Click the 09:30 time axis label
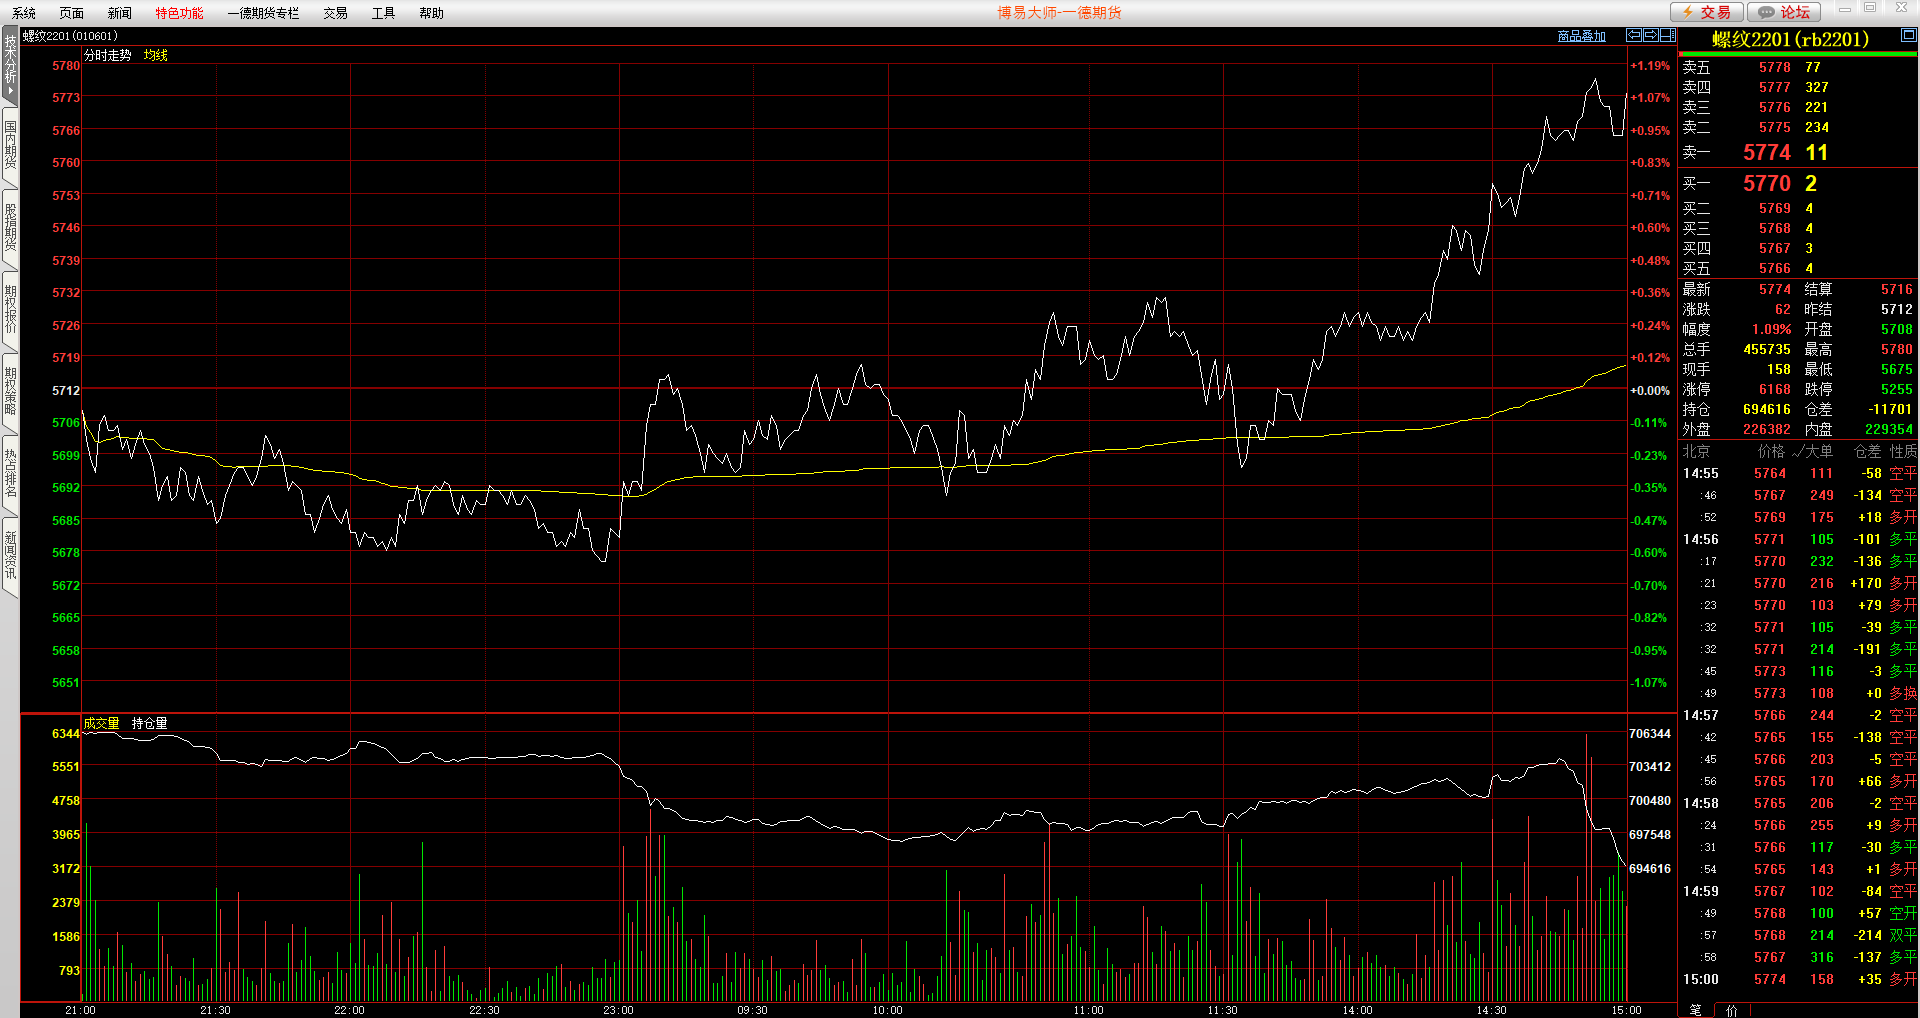The width and height of the screenshot is (1920, 1018). 752,1010
